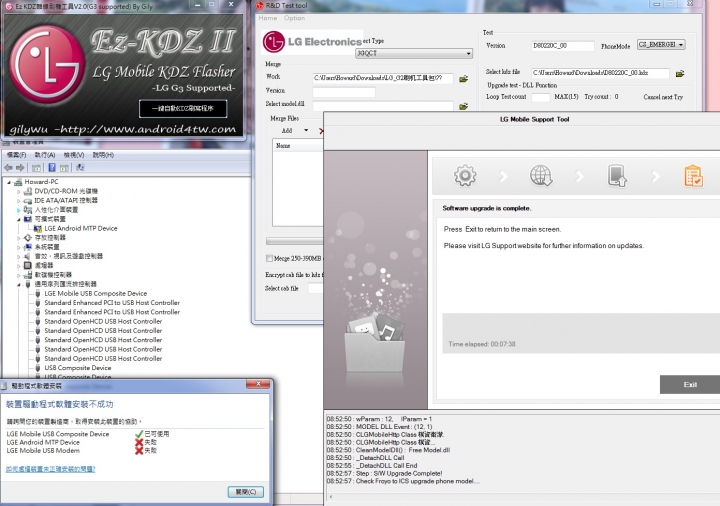Select LGE Mobile USB Composite Device in device tree

[96, 293]
